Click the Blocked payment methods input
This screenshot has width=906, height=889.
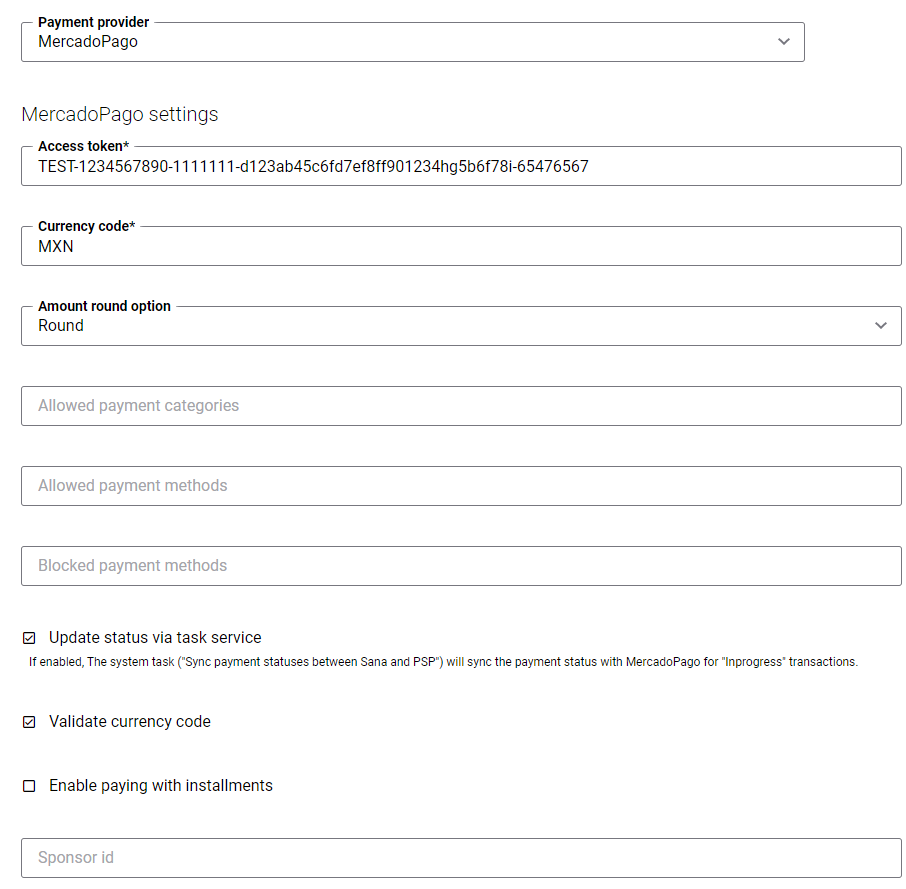pos(461,566)
